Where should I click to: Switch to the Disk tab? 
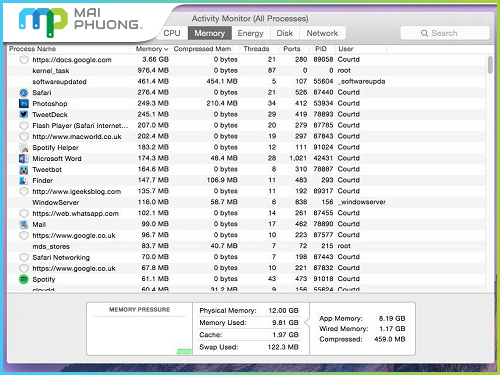[x=285, y=33]
